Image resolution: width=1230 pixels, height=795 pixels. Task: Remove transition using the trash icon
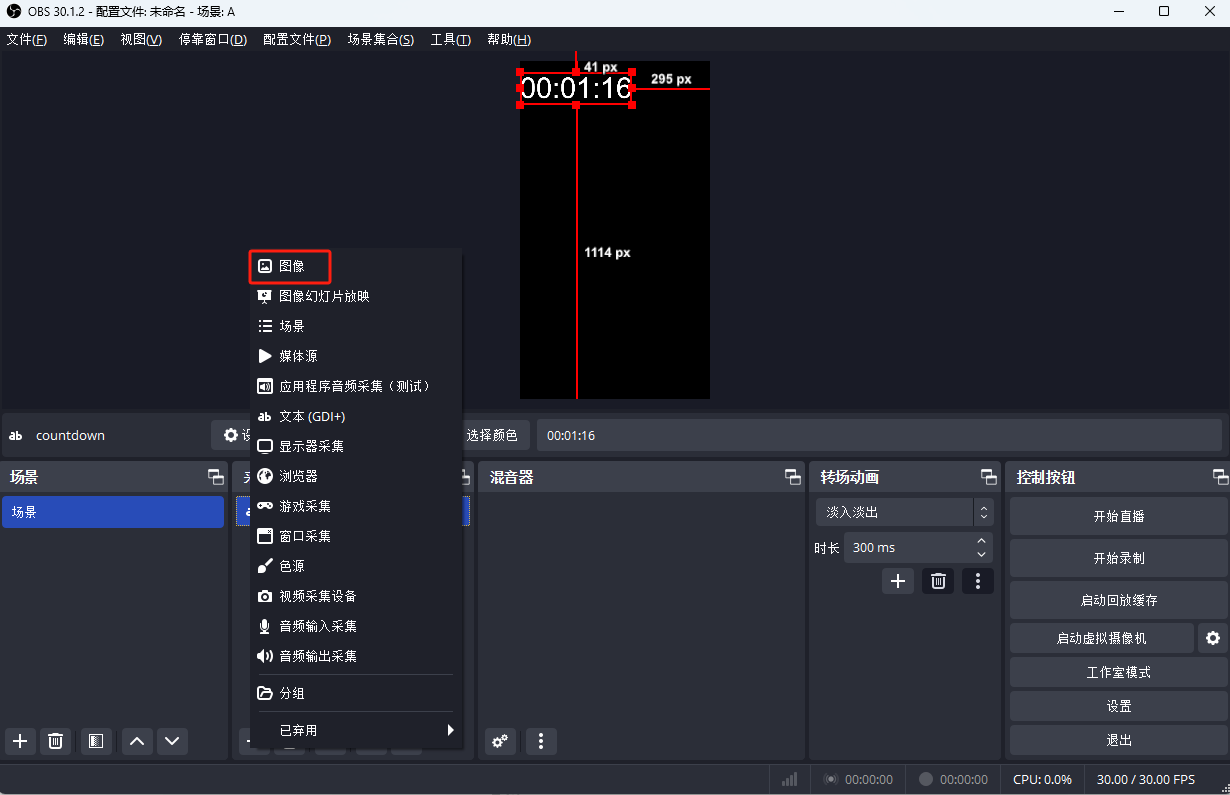(x=937, y=580)
